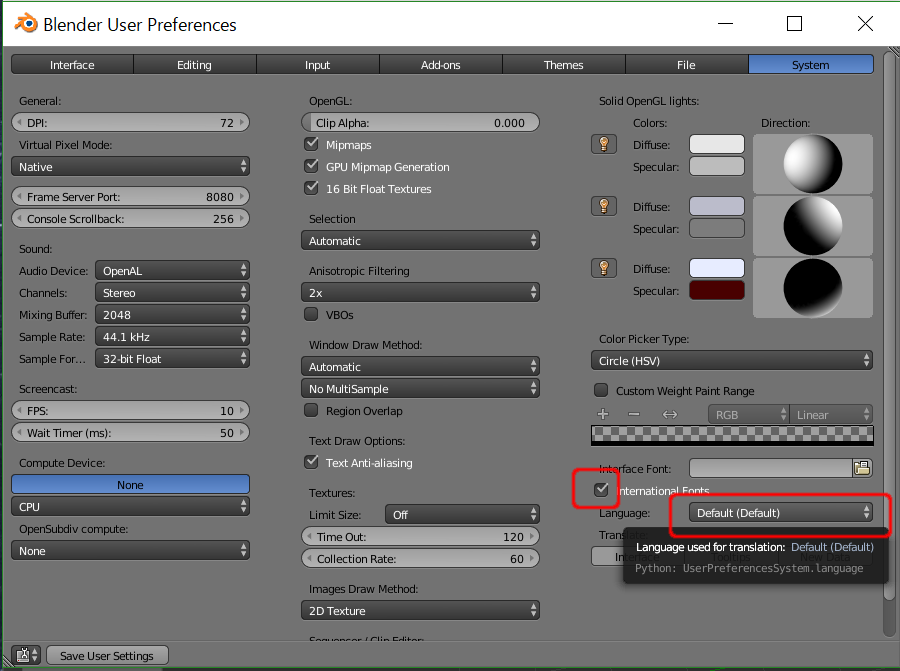900x671 pixels.
Task: Open the Virtual Pixel Mode Native dropdown
Action: tap(130, 167)
